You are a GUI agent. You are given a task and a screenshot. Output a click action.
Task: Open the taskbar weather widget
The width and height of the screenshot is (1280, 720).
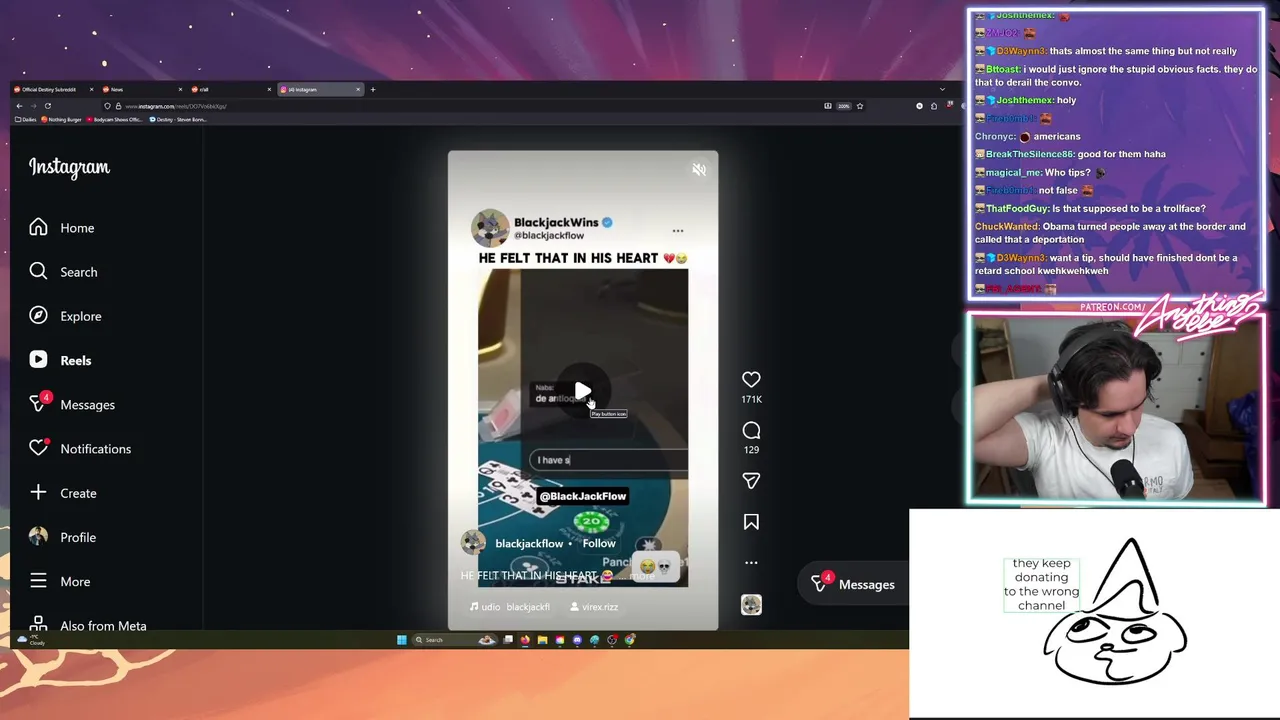pos(32,640)
